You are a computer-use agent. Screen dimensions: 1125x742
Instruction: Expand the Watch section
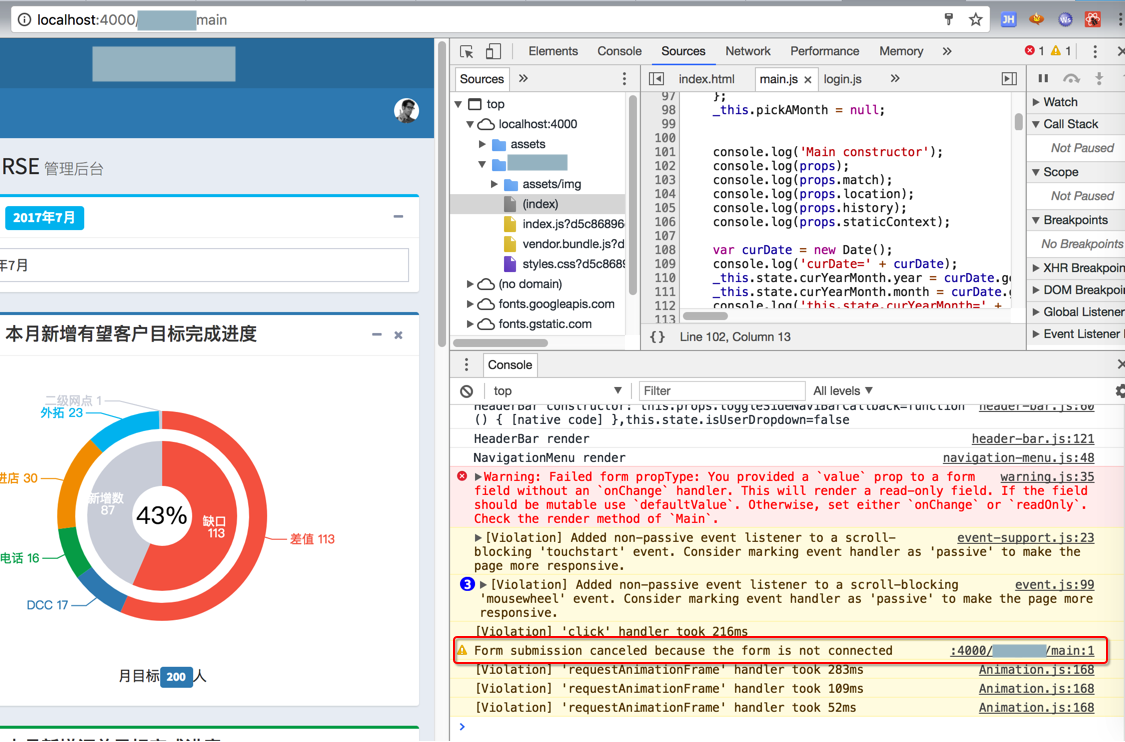point(1059,102)
